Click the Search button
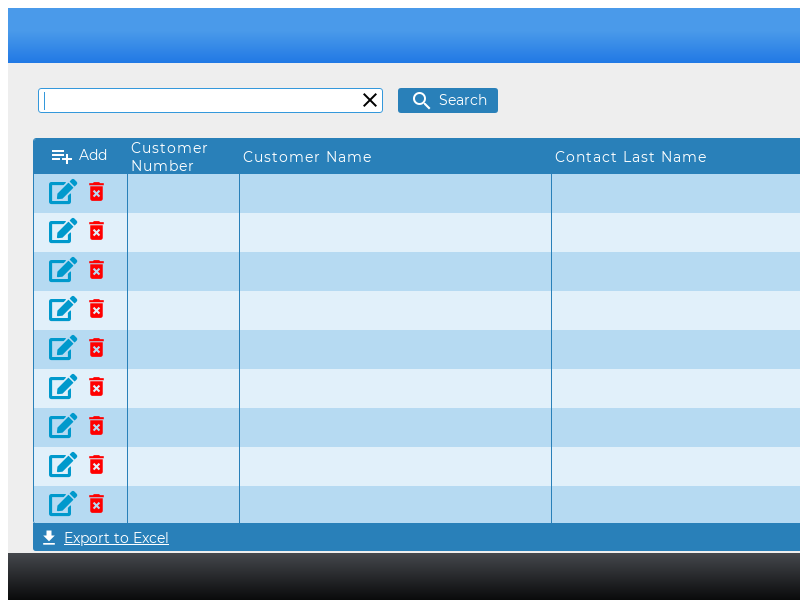Image resolution: width=800 pixels, height=600 pixels. click(x=448, y=100)
